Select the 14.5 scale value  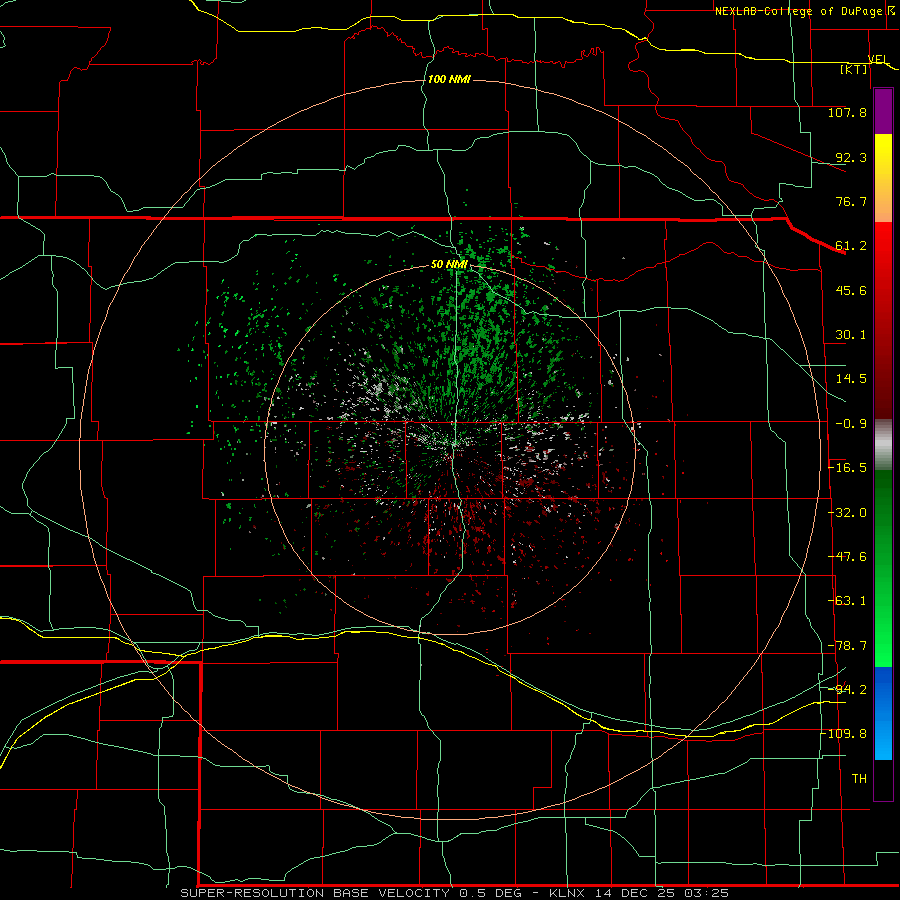(x=851, y=379)
